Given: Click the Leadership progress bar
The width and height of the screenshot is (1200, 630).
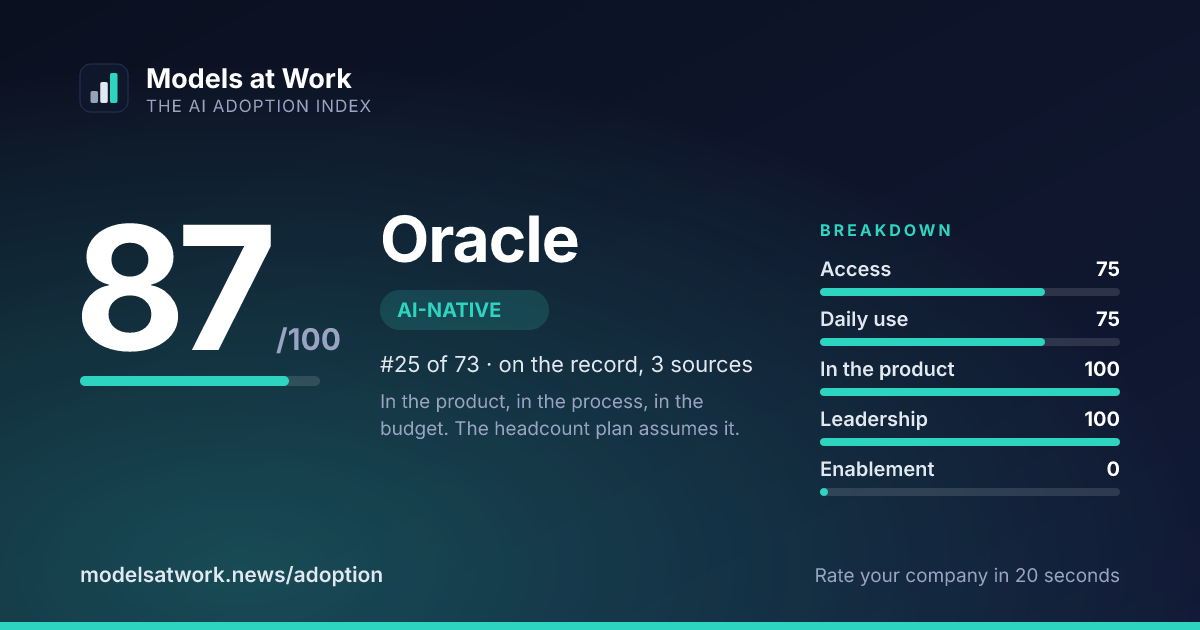Looking at the screenshot, I should click(x=970, y=442).
